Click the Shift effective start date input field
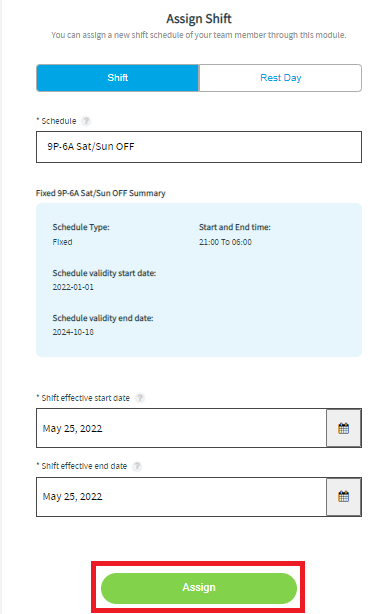The image size is (391, 614). pyautogui.click(x=181, y=428)
